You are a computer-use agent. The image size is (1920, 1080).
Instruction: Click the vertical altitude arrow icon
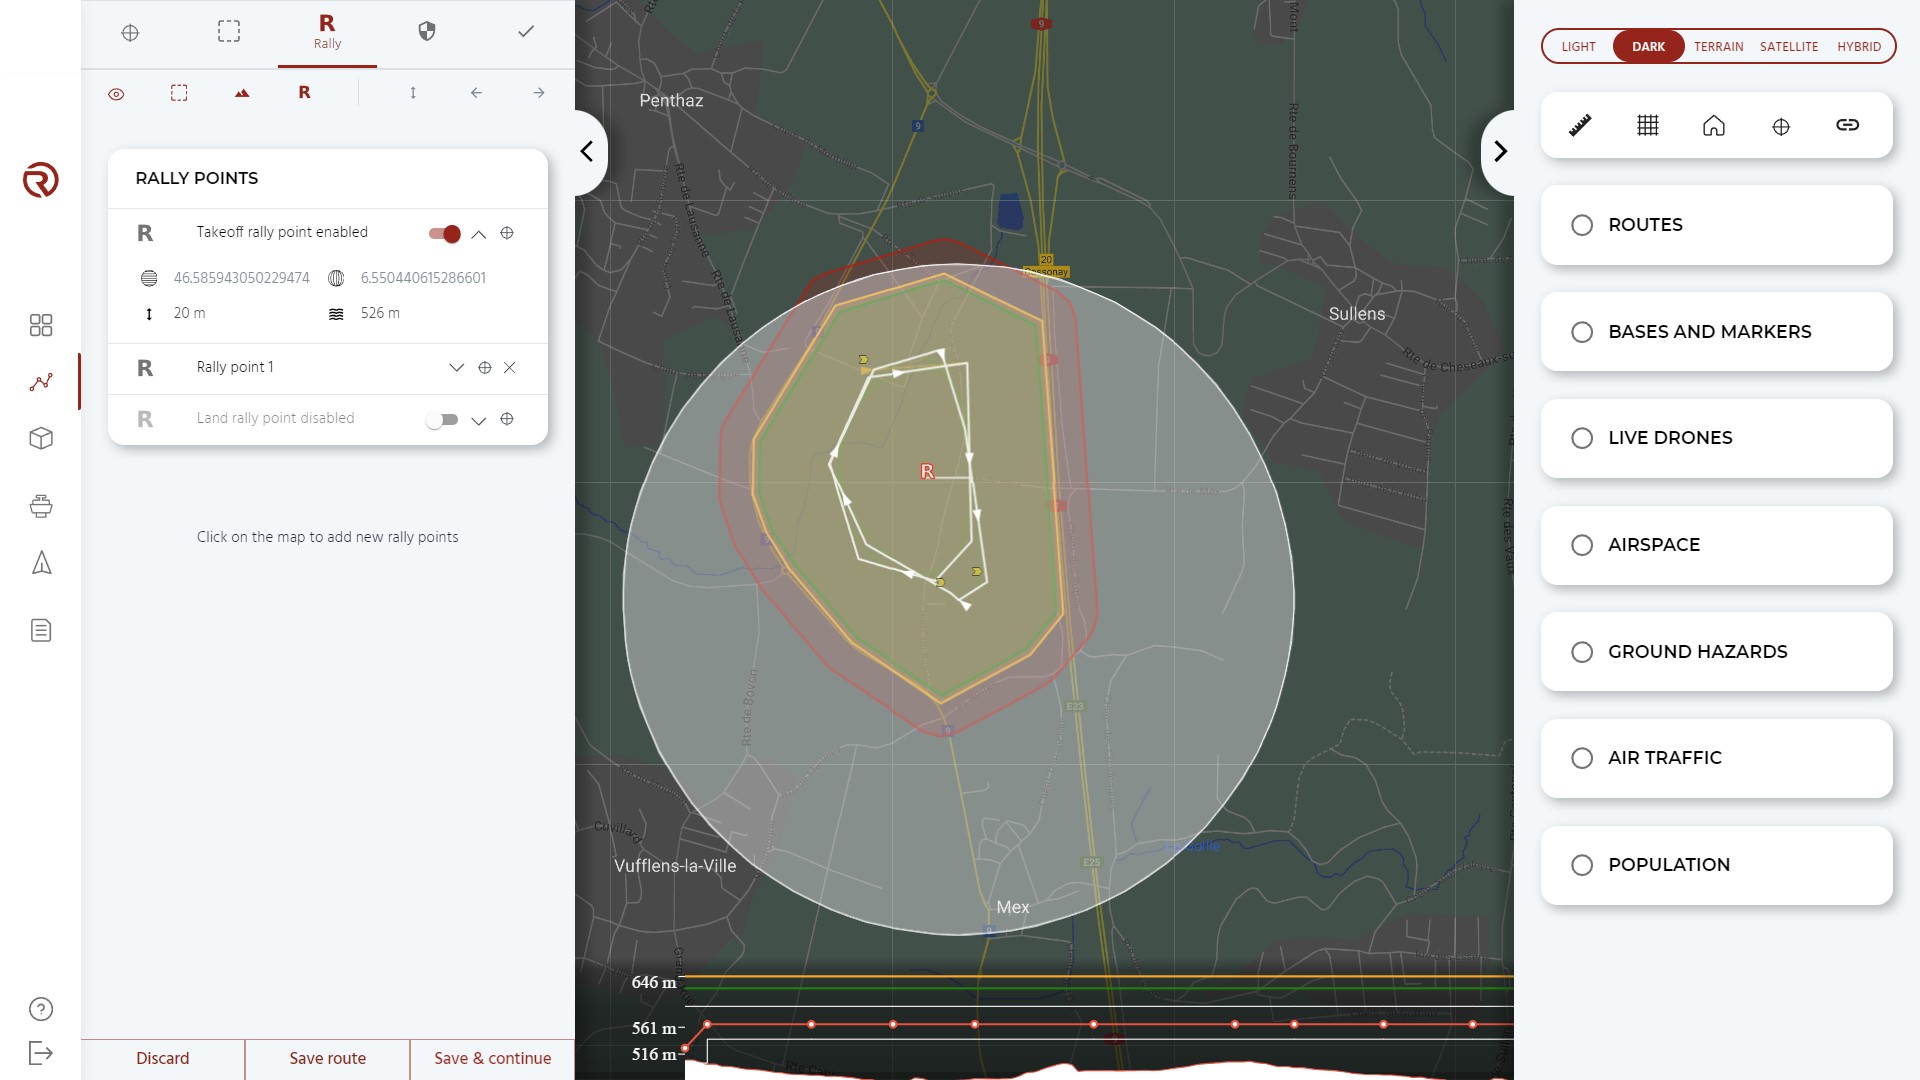(413, 93)
